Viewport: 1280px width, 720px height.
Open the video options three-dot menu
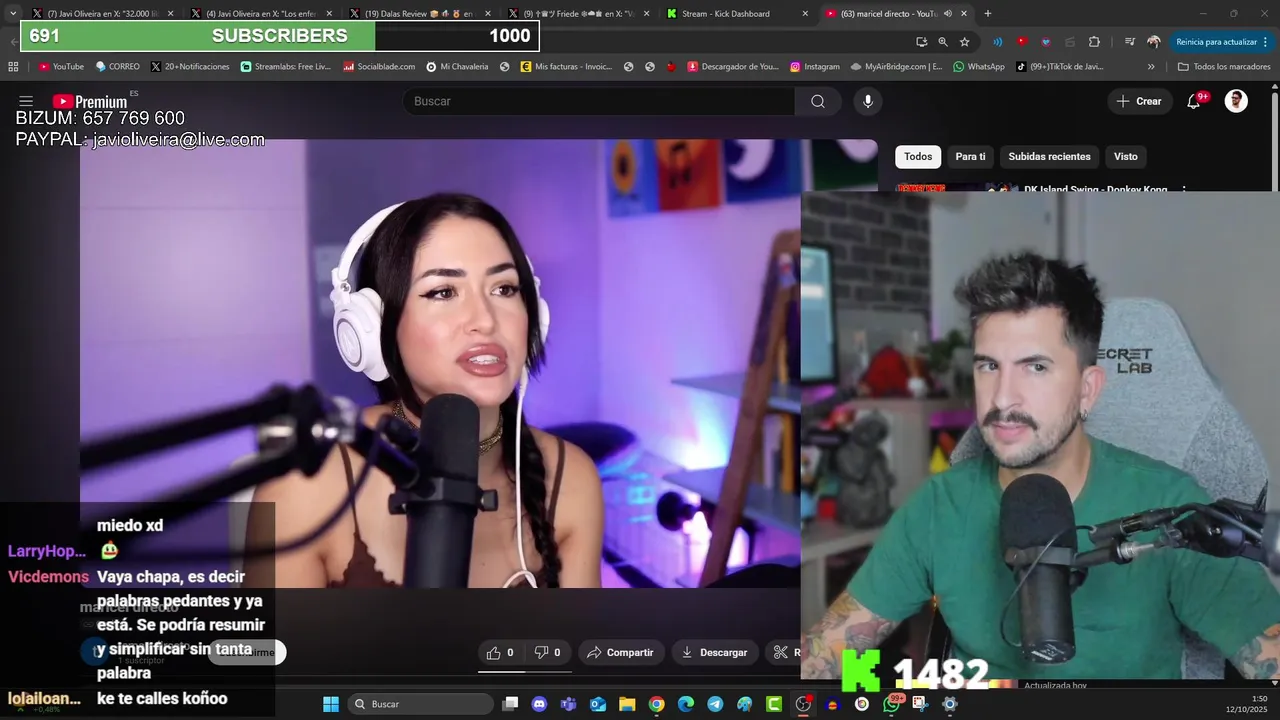point(1184,189)
